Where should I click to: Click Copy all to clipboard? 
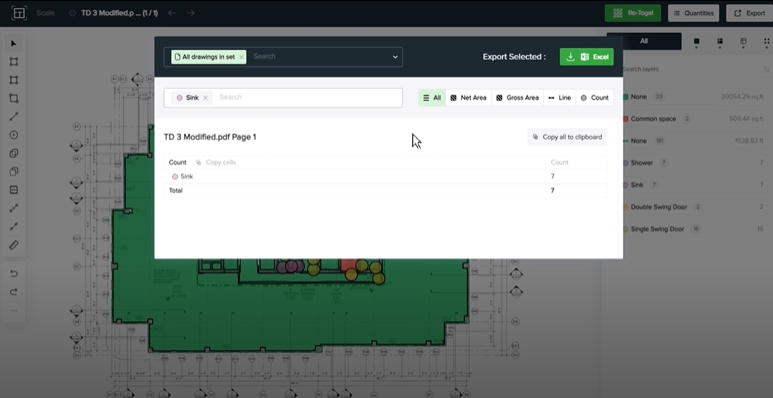[567, 137]
